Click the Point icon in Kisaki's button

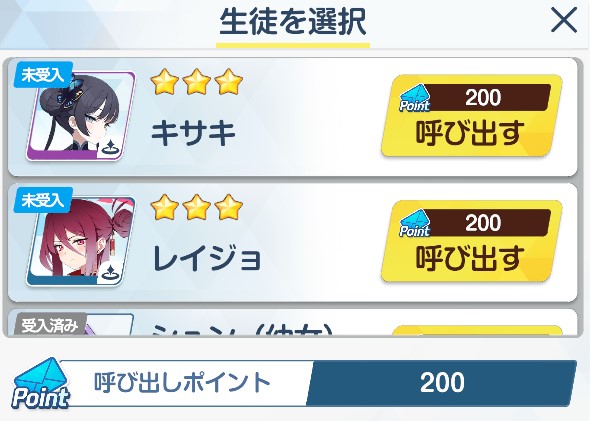[415, 99]
